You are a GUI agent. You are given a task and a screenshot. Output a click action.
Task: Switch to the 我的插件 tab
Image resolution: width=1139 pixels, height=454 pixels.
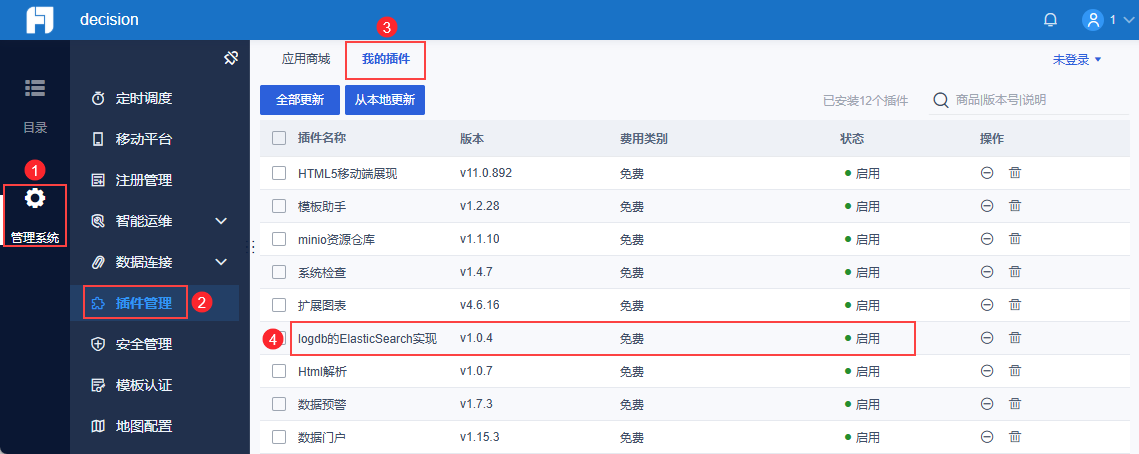point(386,60)
